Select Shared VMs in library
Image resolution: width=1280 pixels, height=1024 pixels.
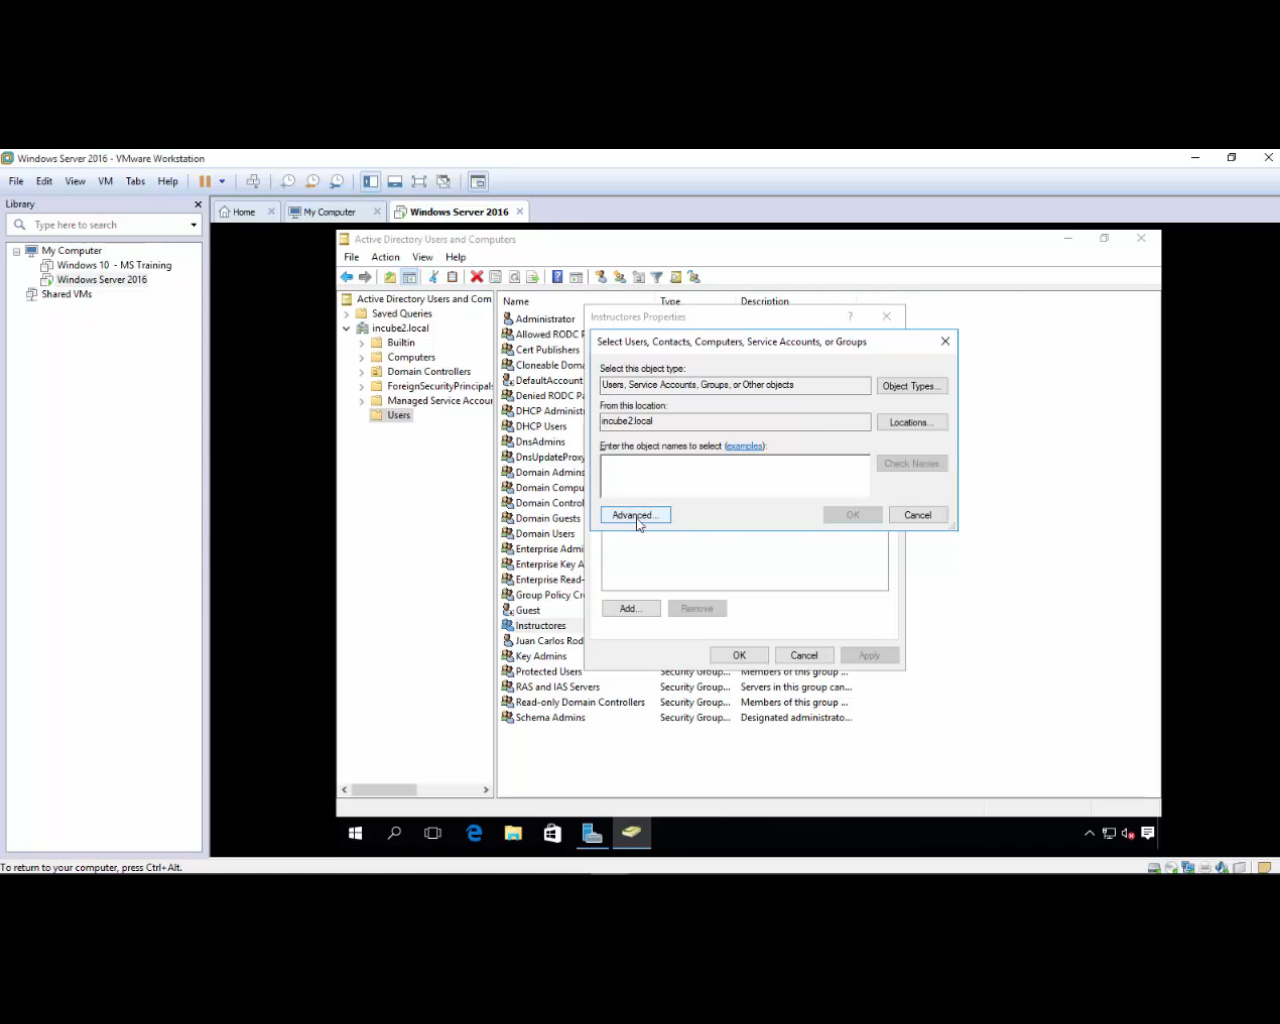point(67,294)
